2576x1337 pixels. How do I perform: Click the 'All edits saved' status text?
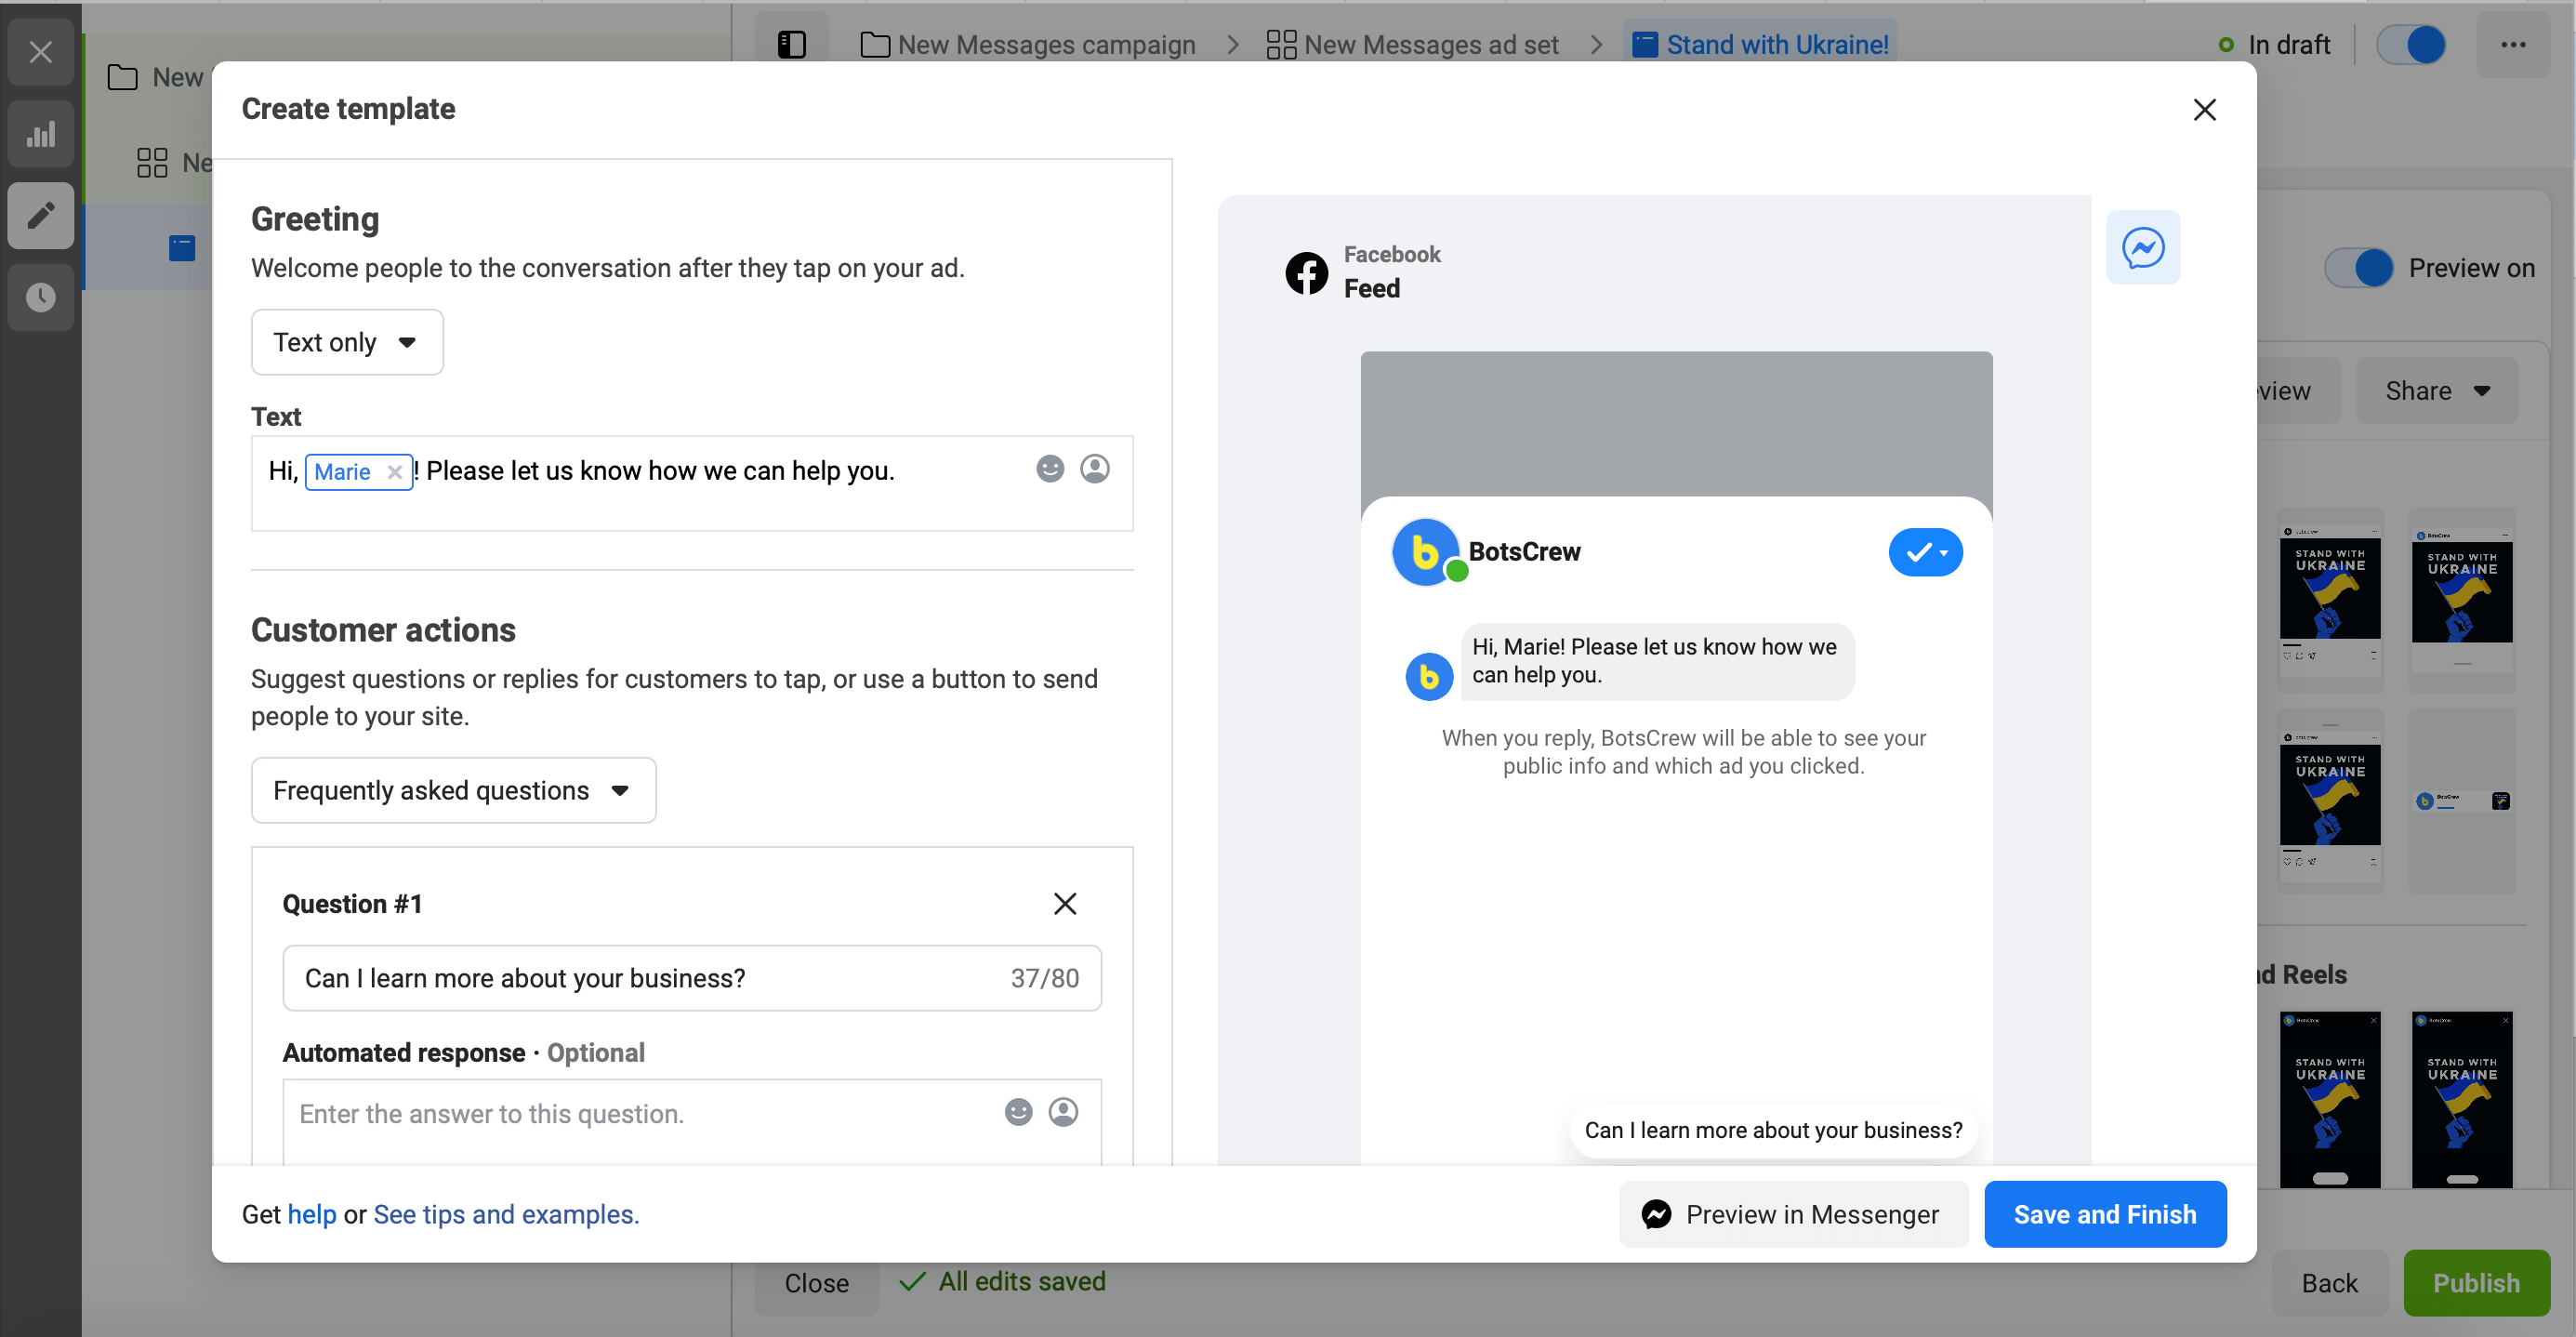(x=1021, y=1281)
